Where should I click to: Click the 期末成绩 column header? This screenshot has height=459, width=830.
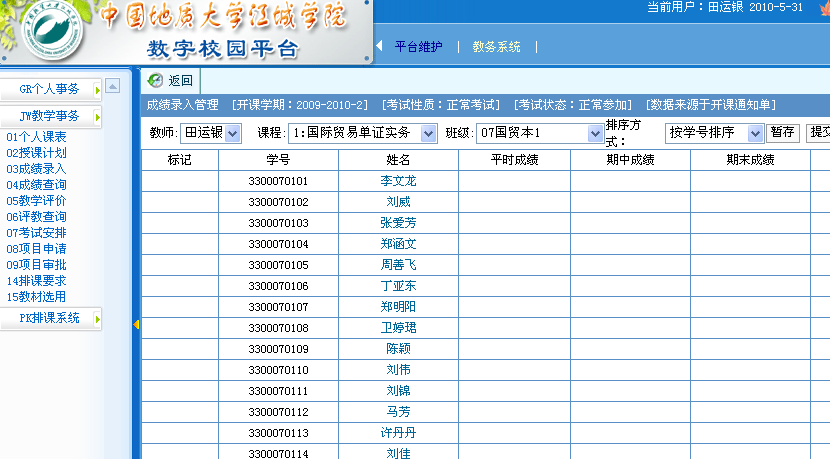coord(751,160)
